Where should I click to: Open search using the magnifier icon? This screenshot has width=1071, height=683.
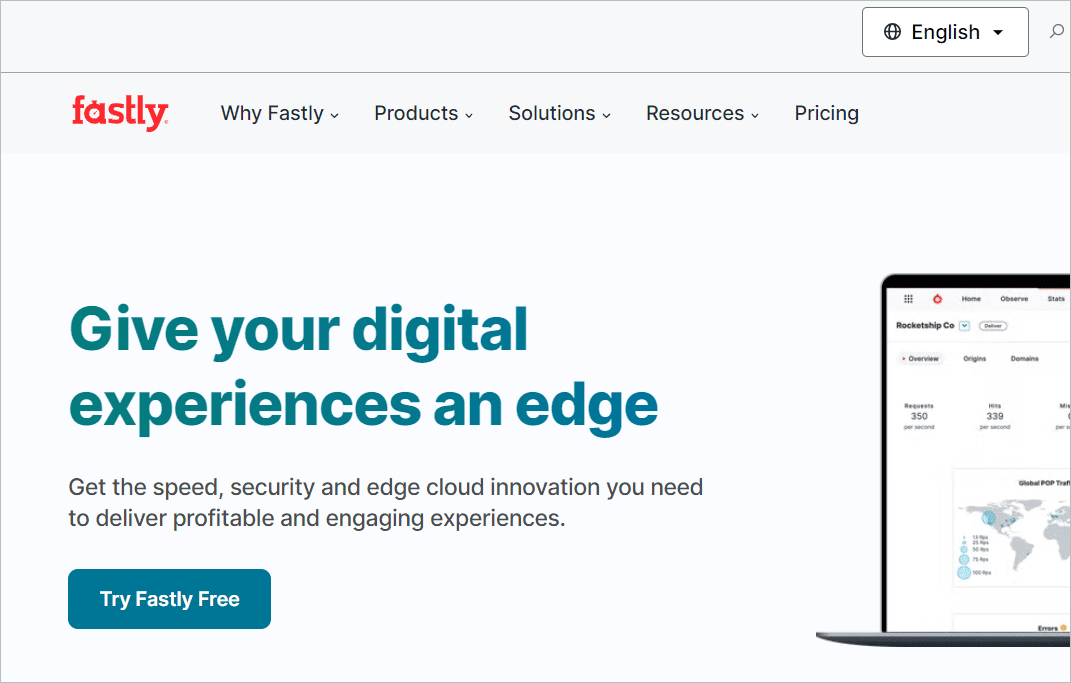click(x=1056, y=31)
